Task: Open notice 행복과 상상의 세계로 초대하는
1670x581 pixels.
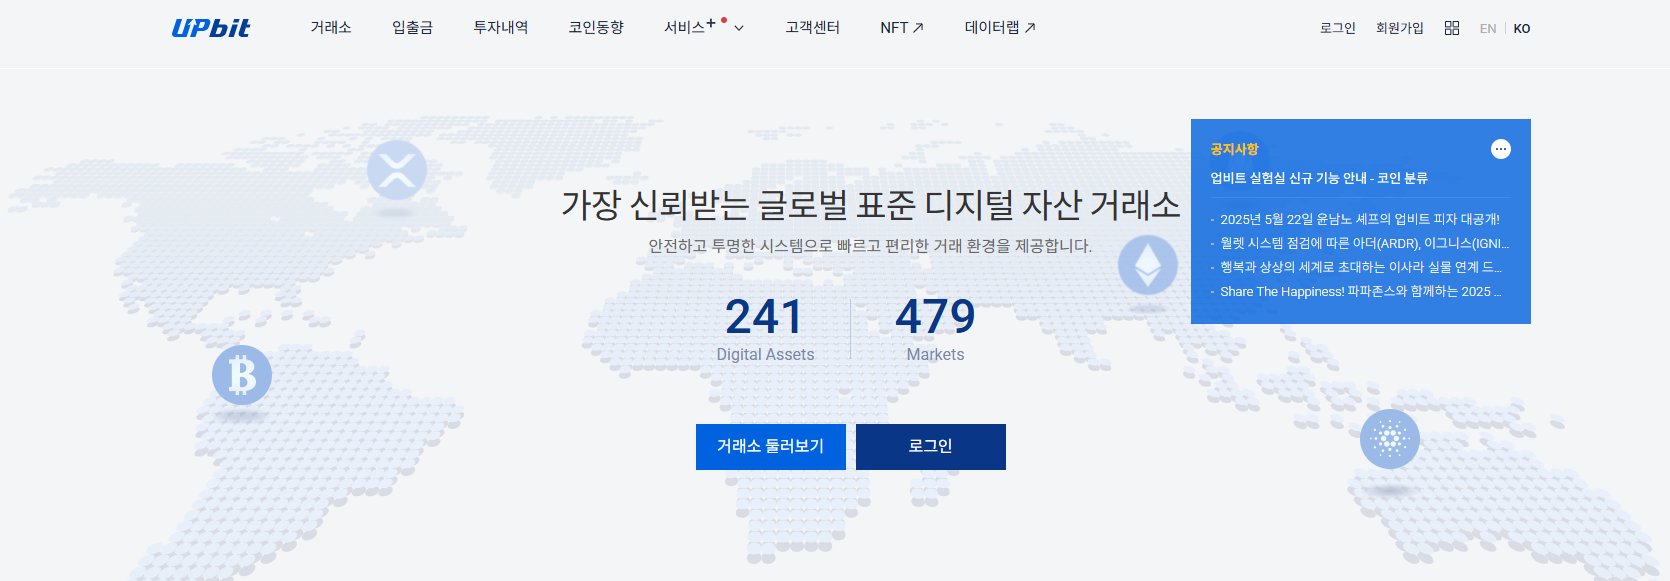Action: [x=1361, y=267]
